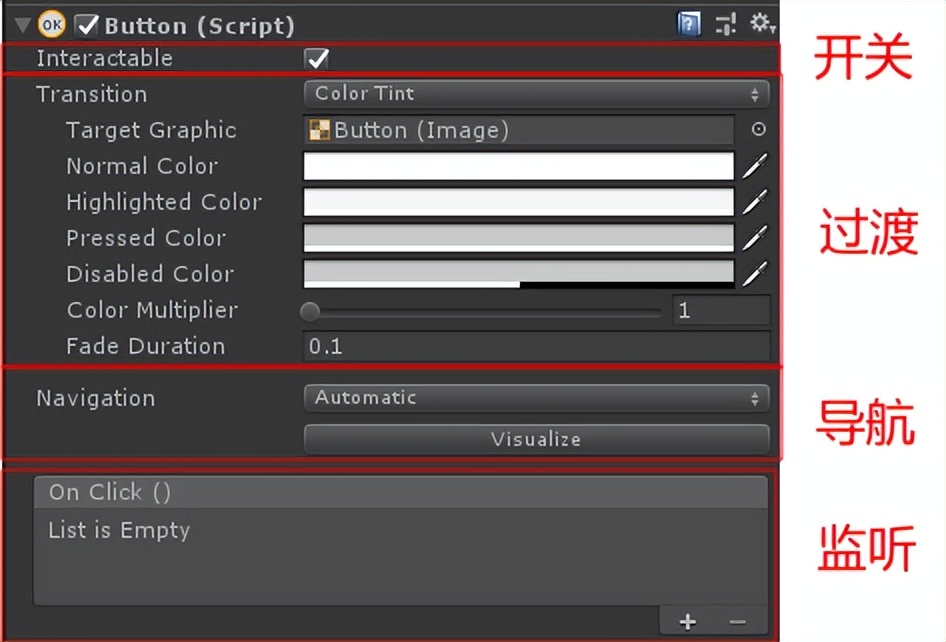946x642 pixels.
Task: Click the On Click () event header
Action: 401,492
